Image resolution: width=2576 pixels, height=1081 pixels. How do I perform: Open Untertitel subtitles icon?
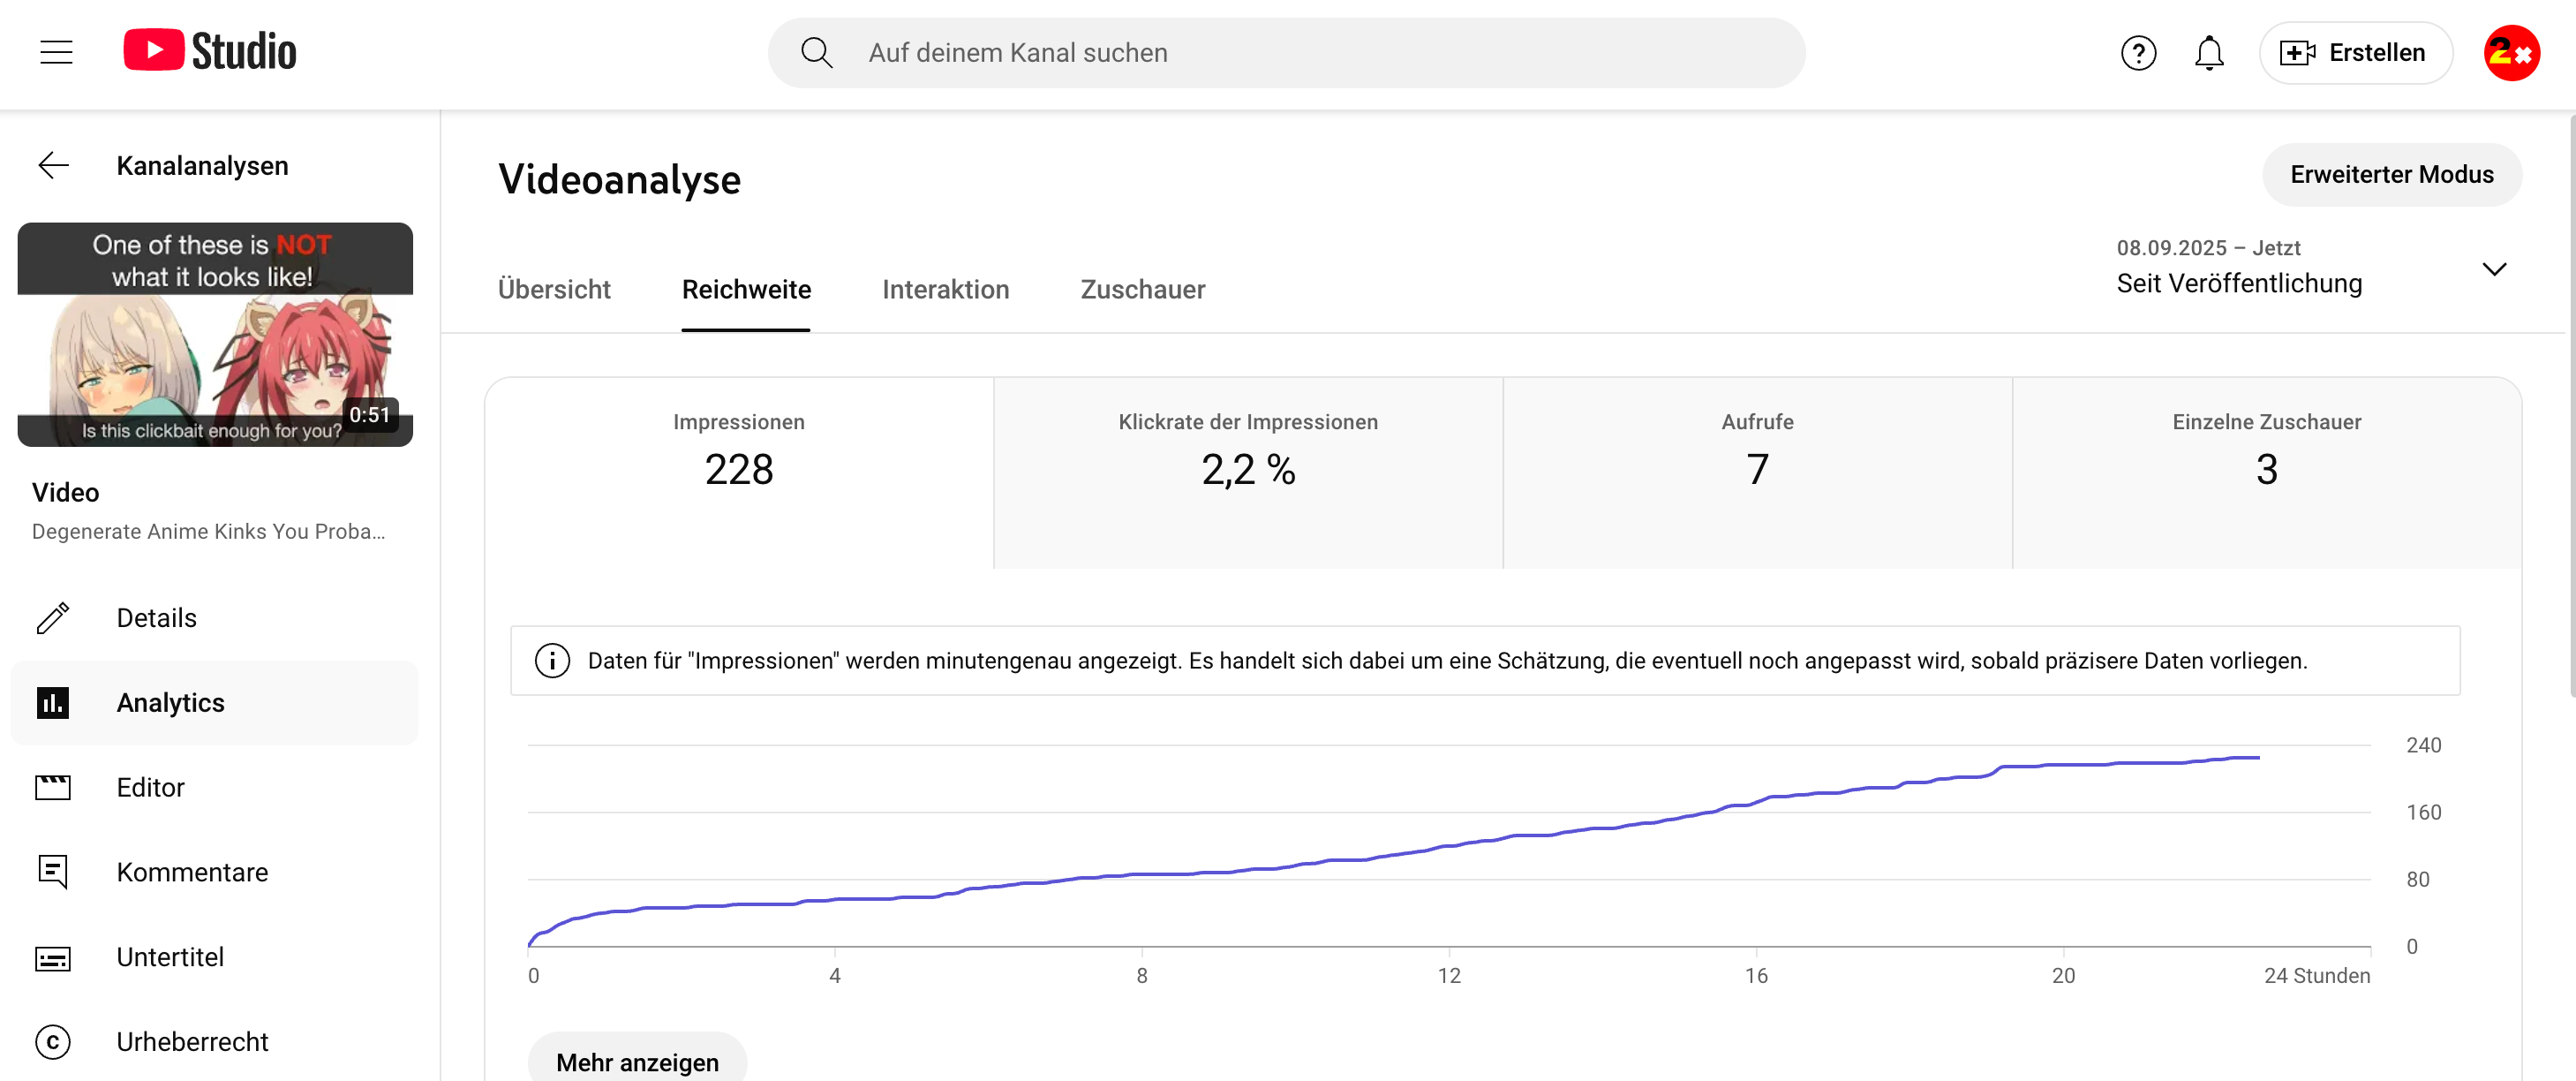pyautogui.click(x=54, y=957)
